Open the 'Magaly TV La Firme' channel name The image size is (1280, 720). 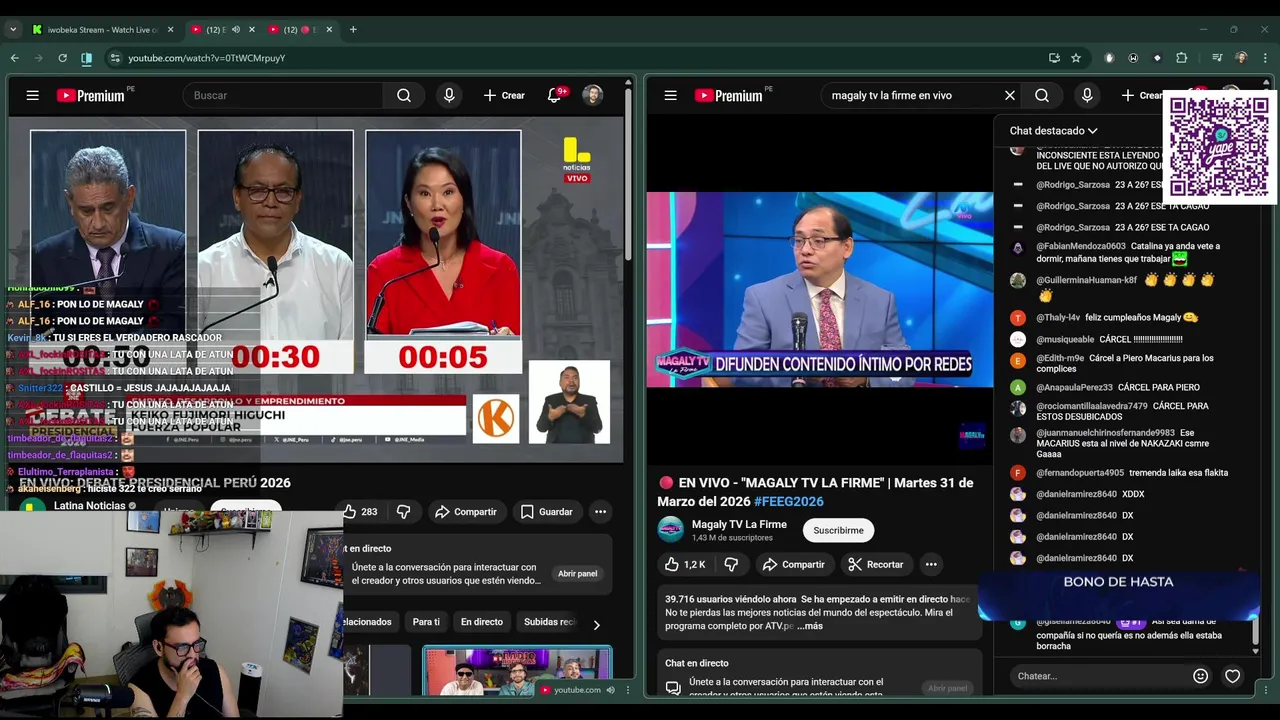pos(739,524)
